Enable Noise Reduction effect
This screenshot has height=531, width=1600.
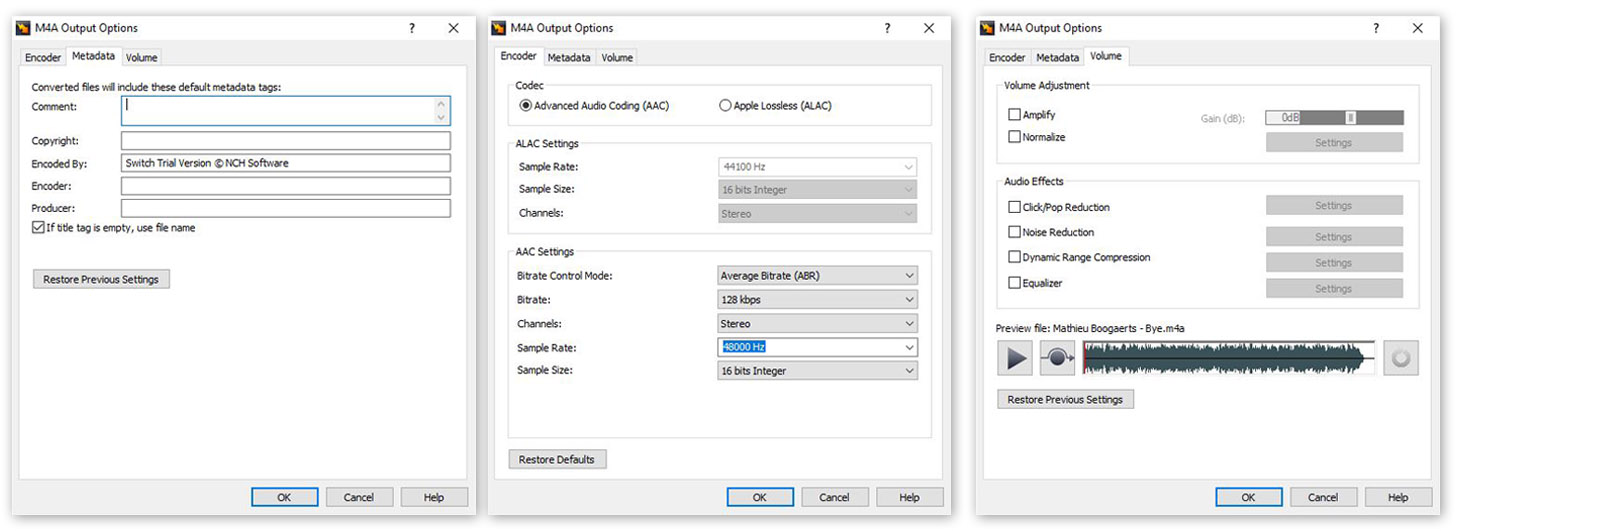(1014, 232)
